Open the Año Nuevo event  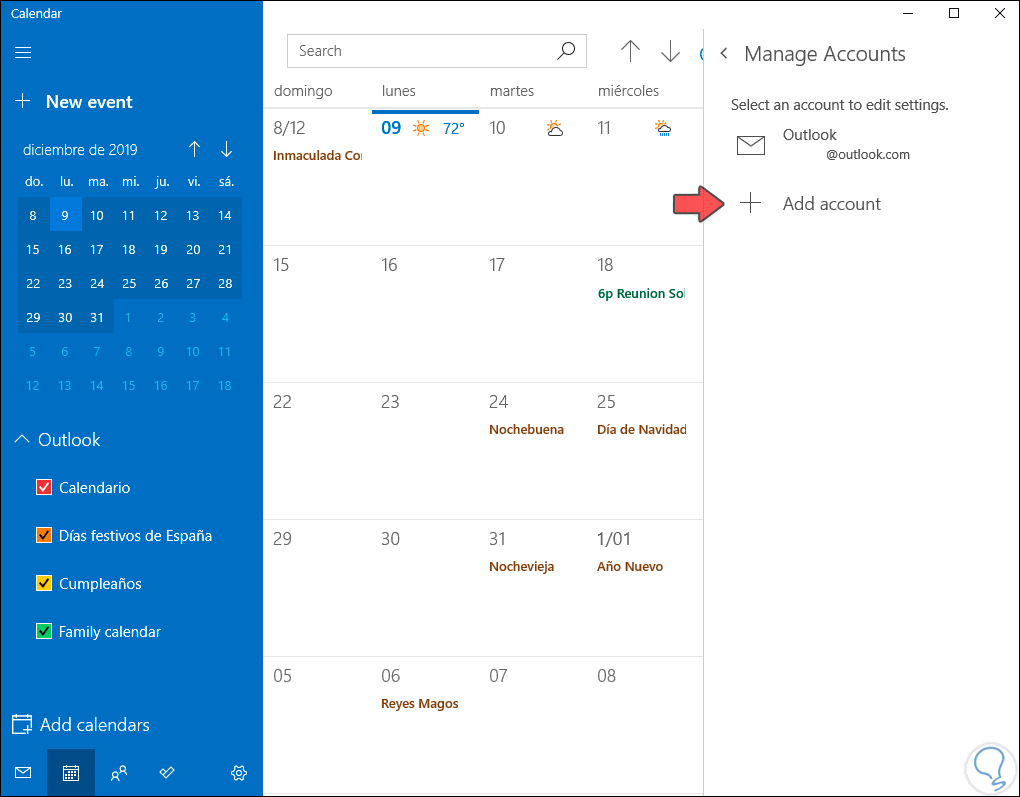pyautogui.click(x=630, y=567)
